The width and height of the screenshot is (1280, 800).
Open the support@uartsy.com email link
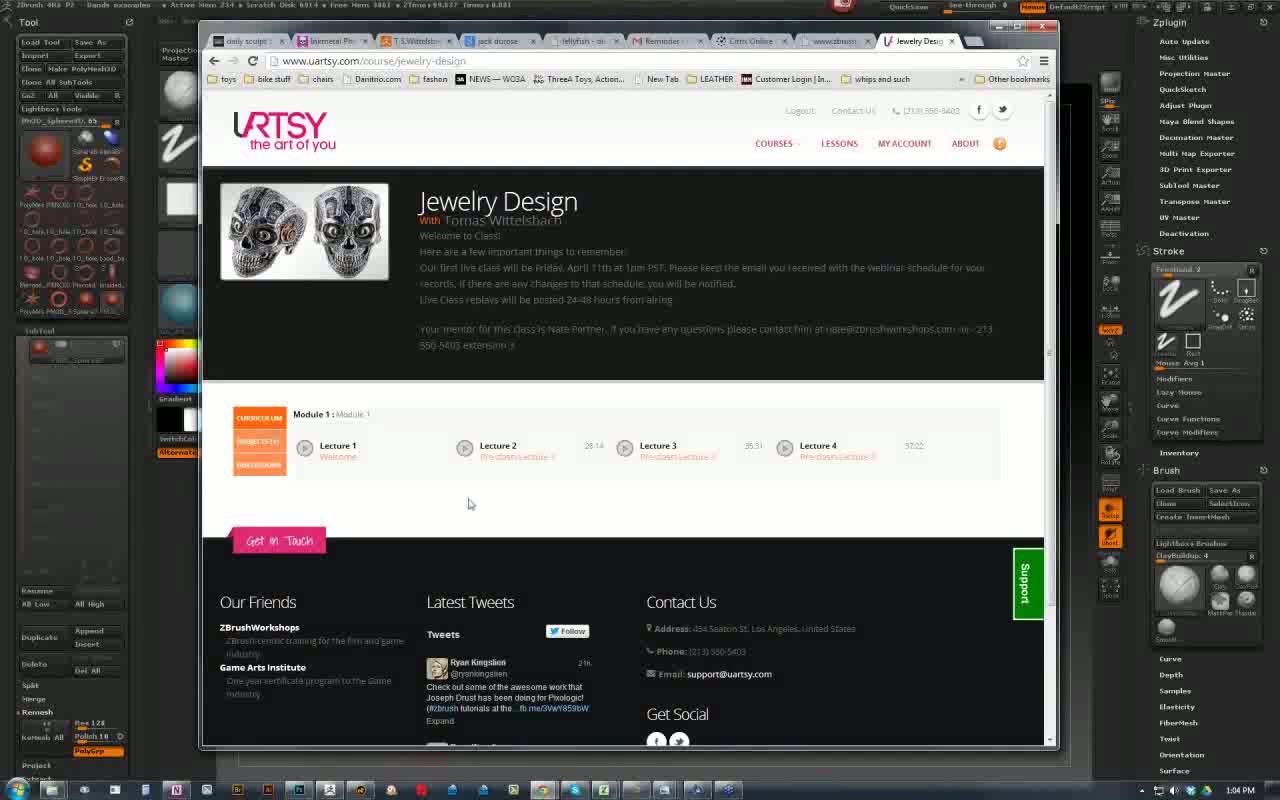(x=729, y=674)
